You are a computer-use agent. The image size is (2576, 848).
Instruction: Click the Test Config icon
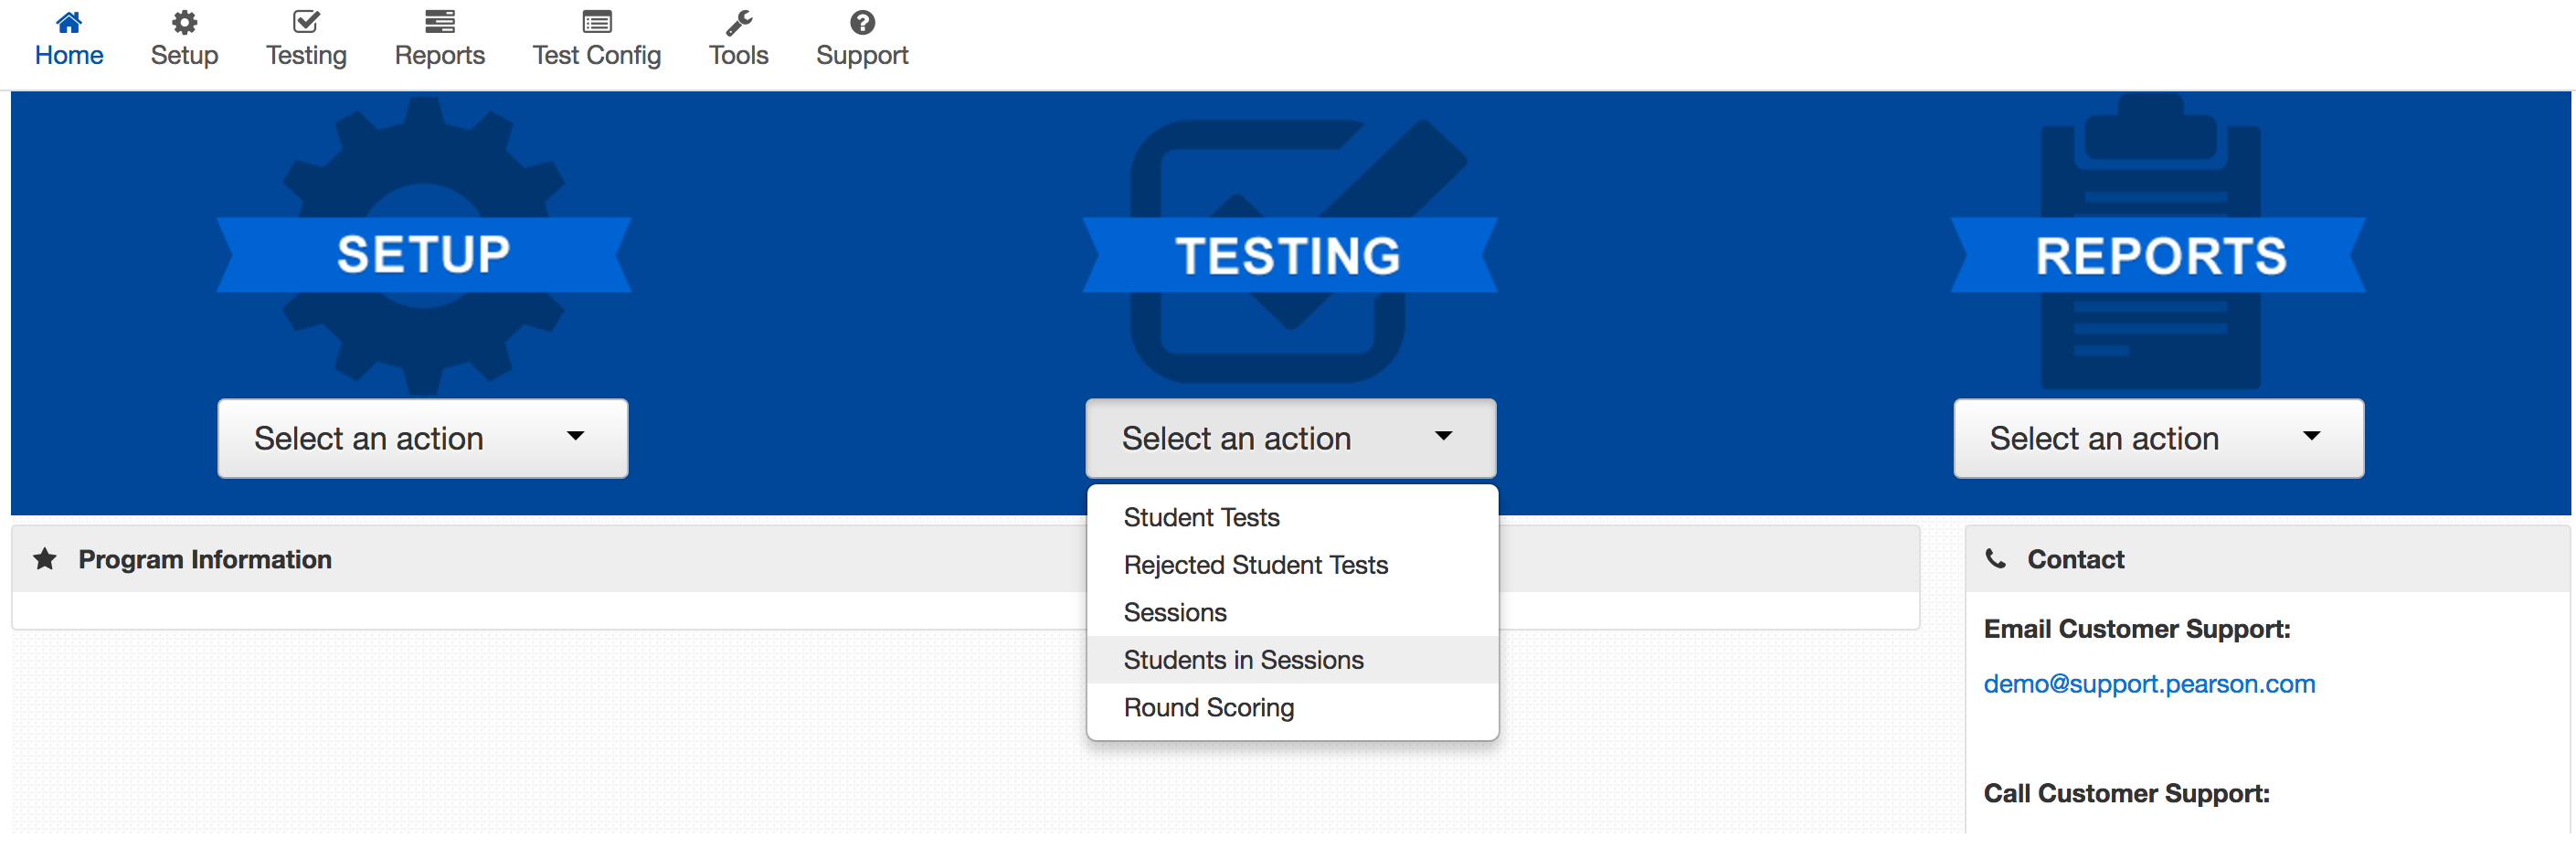tap(596, 22)
